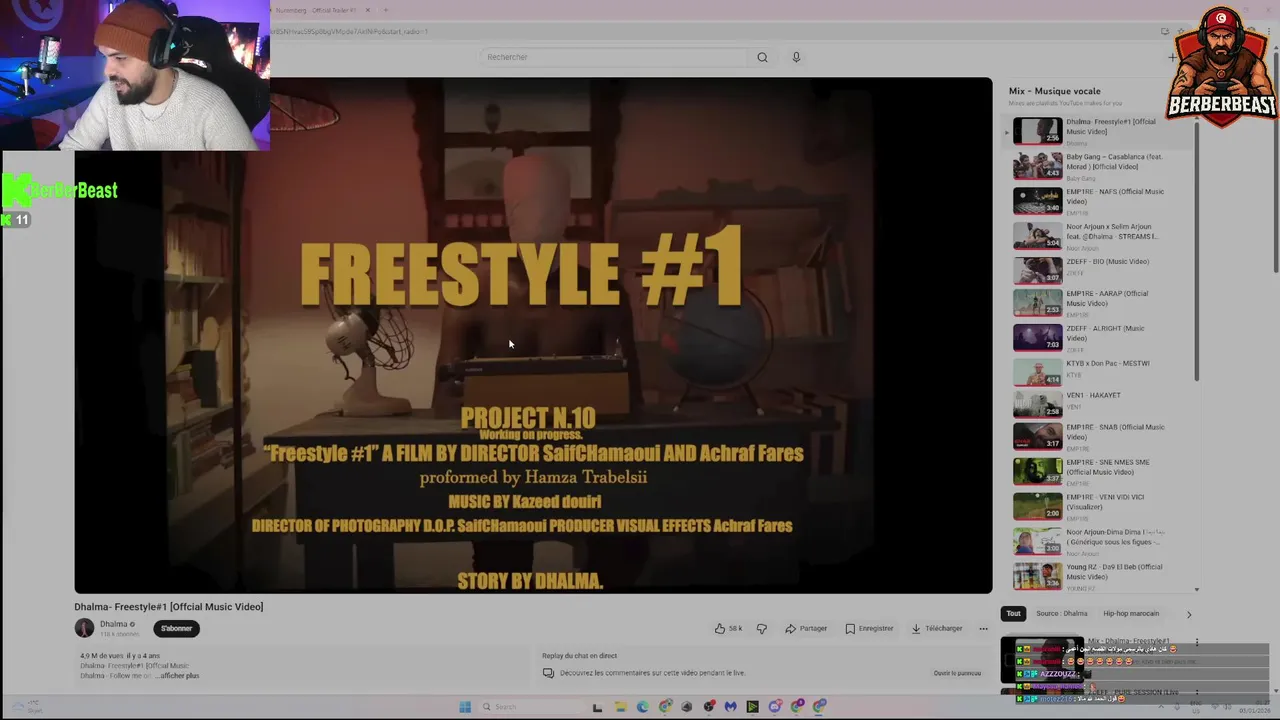Viewport: 1280px width, 720px height.
Task: Click the Mix - Musique vocale playlist title
Action: 1054,91
